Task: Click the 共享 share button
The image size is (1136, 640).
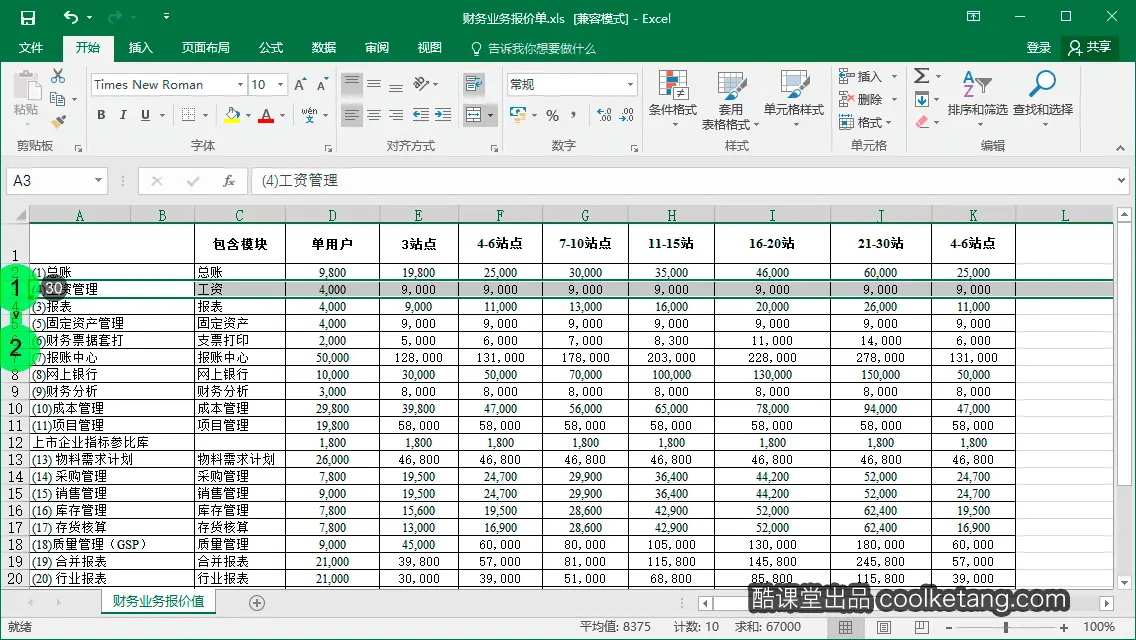Action: tap(1090, 48)
